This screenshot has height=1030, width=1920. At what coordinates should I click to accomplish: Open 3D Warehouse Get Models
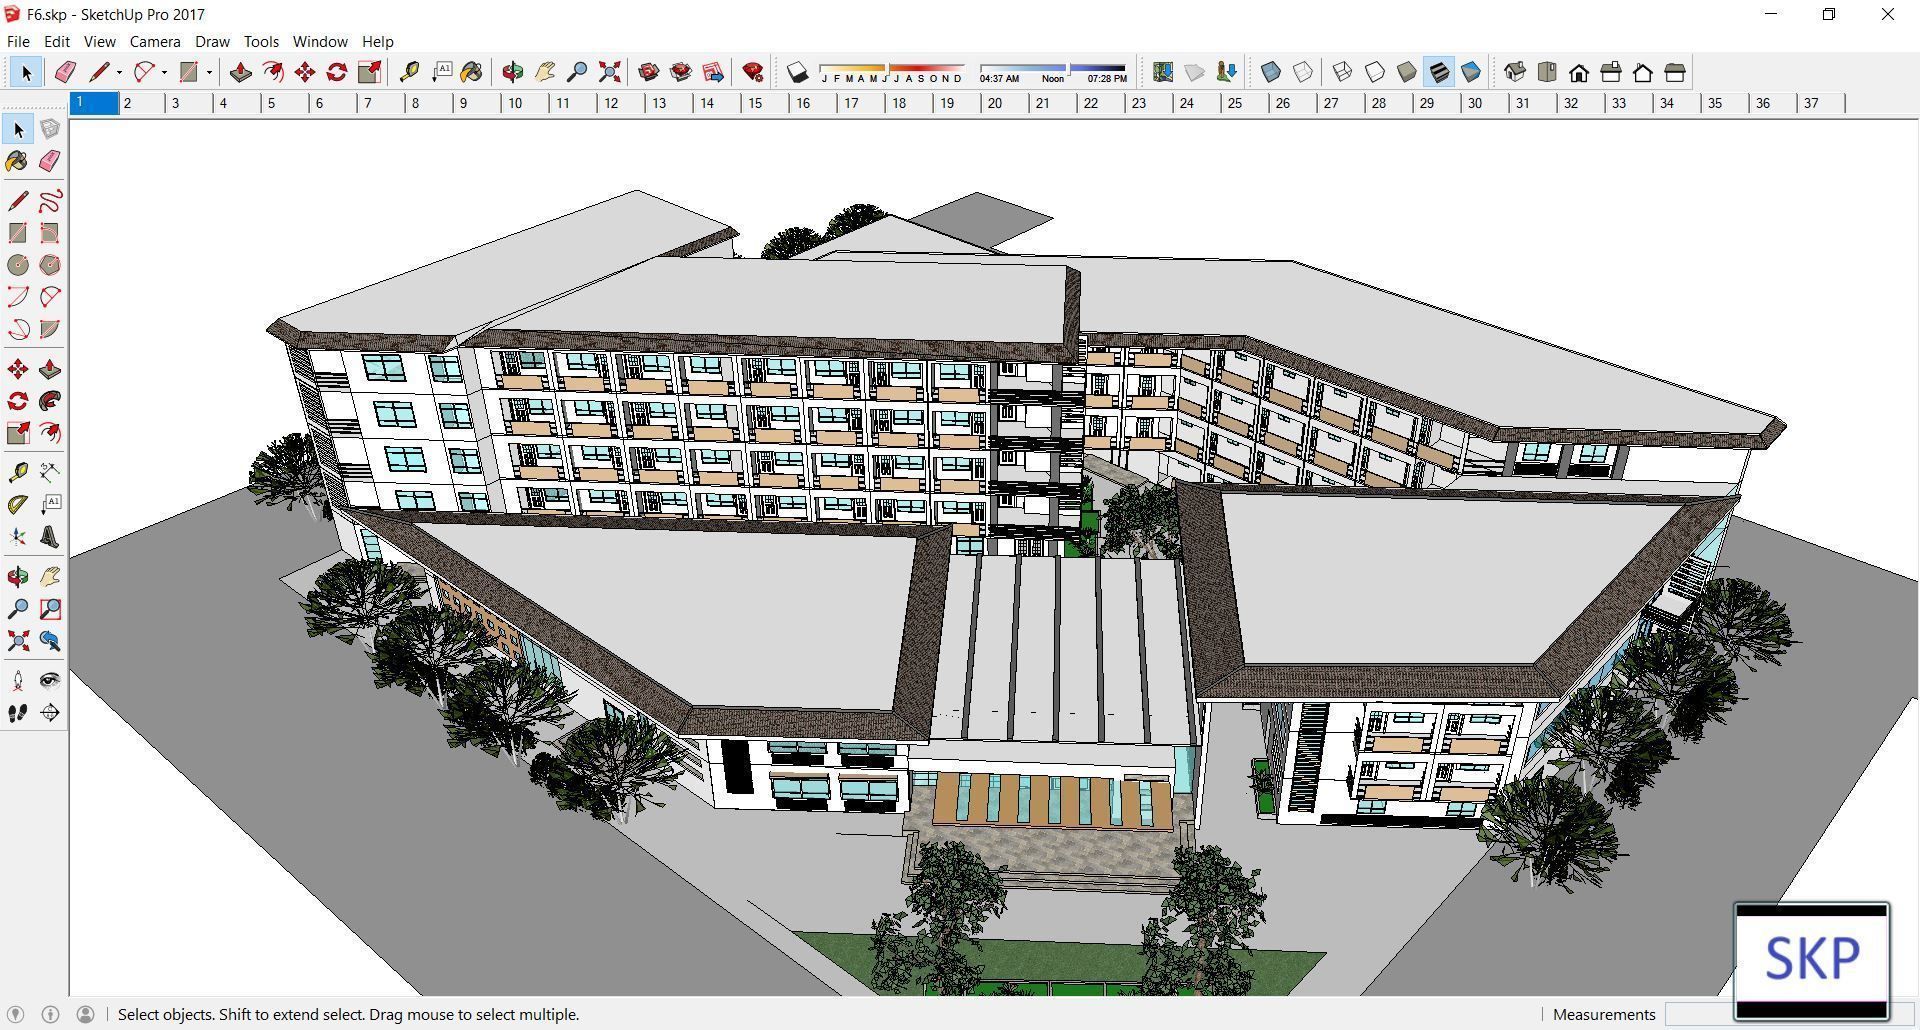(649, 72)
